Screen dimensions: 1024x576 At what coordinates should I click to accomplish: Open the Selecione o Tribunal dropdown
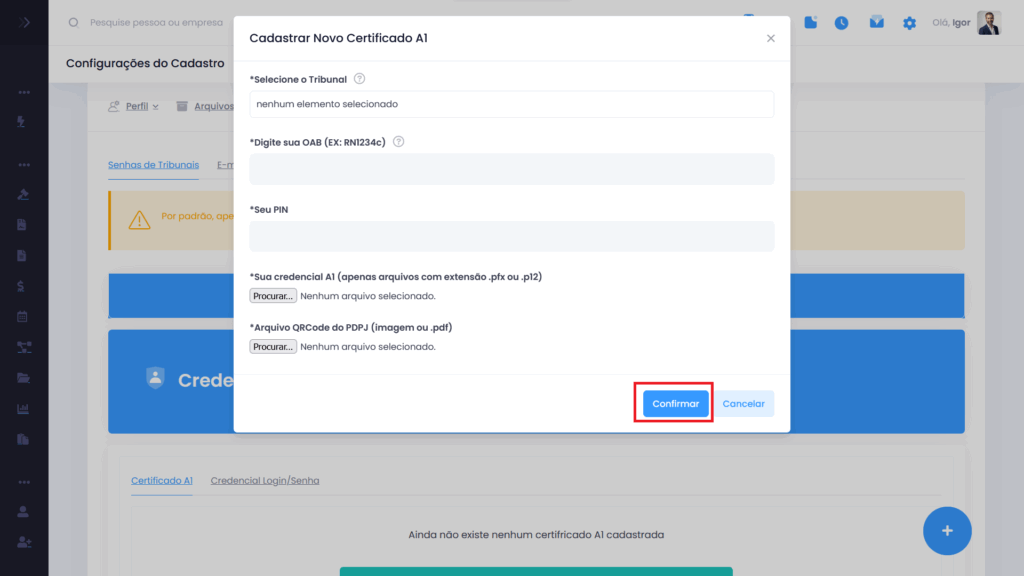(x=511, y=104)
